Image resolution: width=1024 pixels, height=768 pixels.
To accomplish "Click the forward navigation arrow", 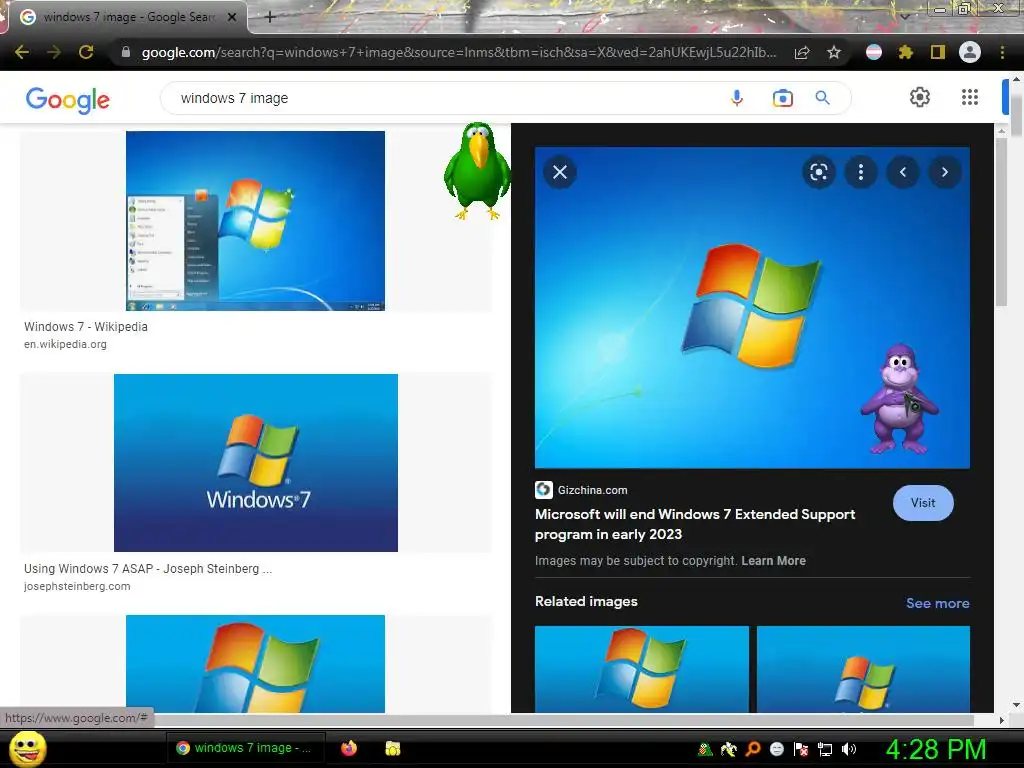I will 54,52.
